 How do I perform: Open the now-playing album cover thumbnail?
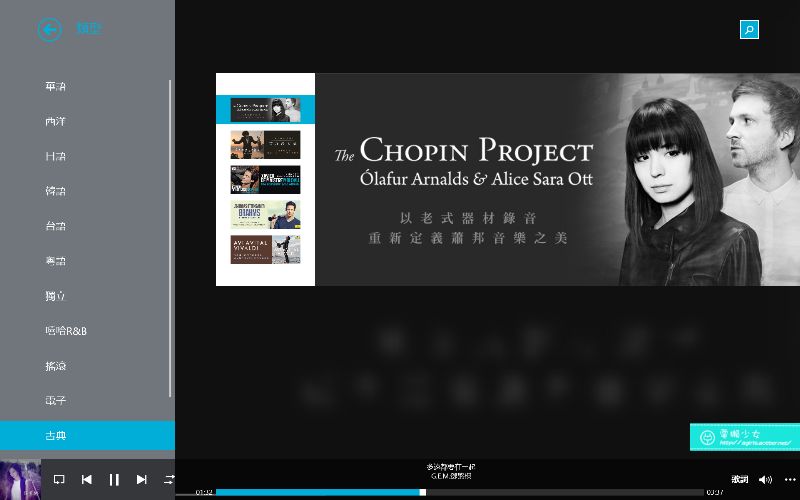tap(20, 480)
